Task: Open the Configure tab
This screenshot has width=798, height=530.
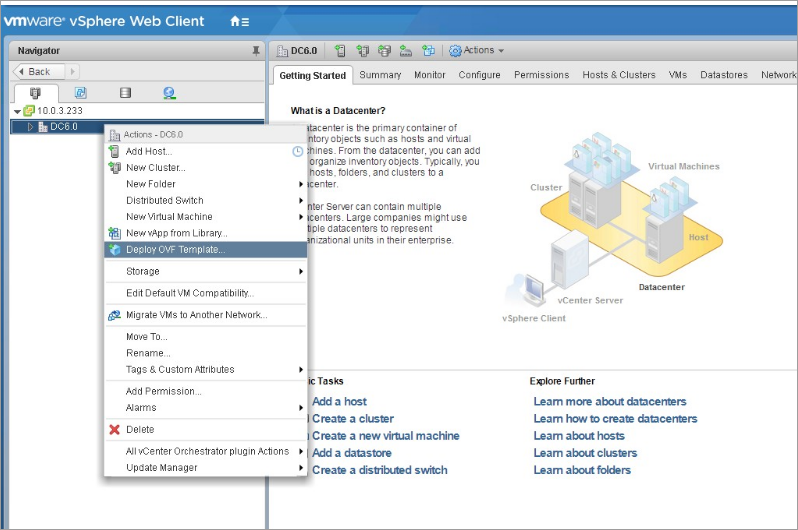Action: tap(479, 75)
